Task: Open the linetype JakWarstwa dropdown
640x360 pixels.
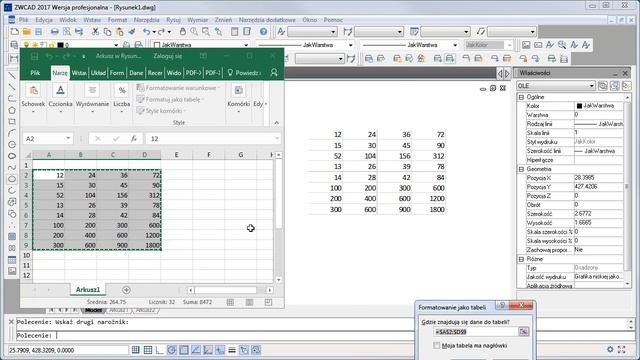Action: click(x=350, y=45)
